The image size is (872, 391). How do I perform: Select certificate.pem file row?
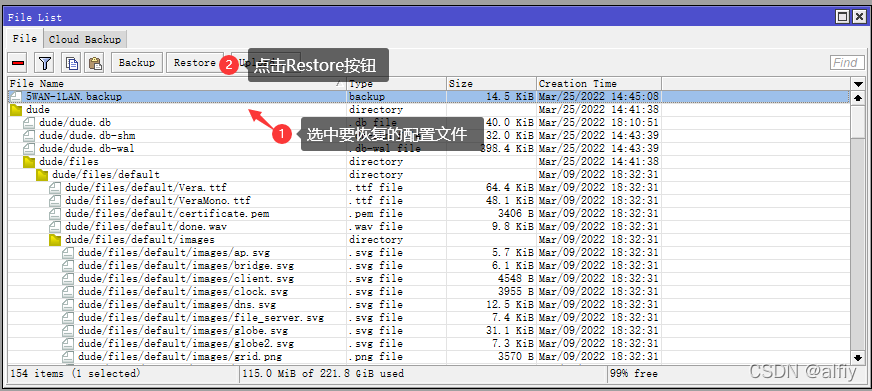pyautogui.click(x=429, y=214)
